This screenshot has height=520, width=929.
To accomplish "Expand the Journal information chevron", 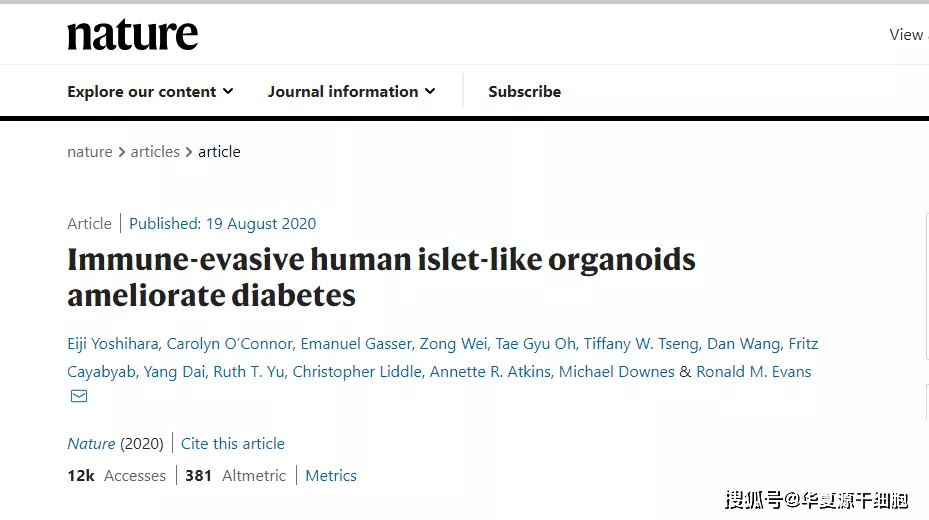I will coord(430,92).
